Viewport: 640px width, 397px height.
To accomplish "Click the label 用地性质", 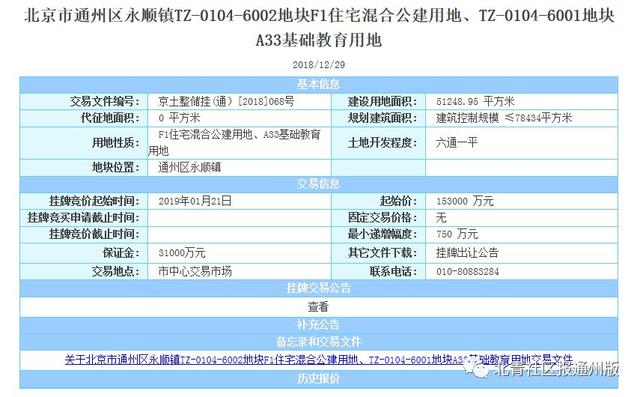I will [115, 143].
